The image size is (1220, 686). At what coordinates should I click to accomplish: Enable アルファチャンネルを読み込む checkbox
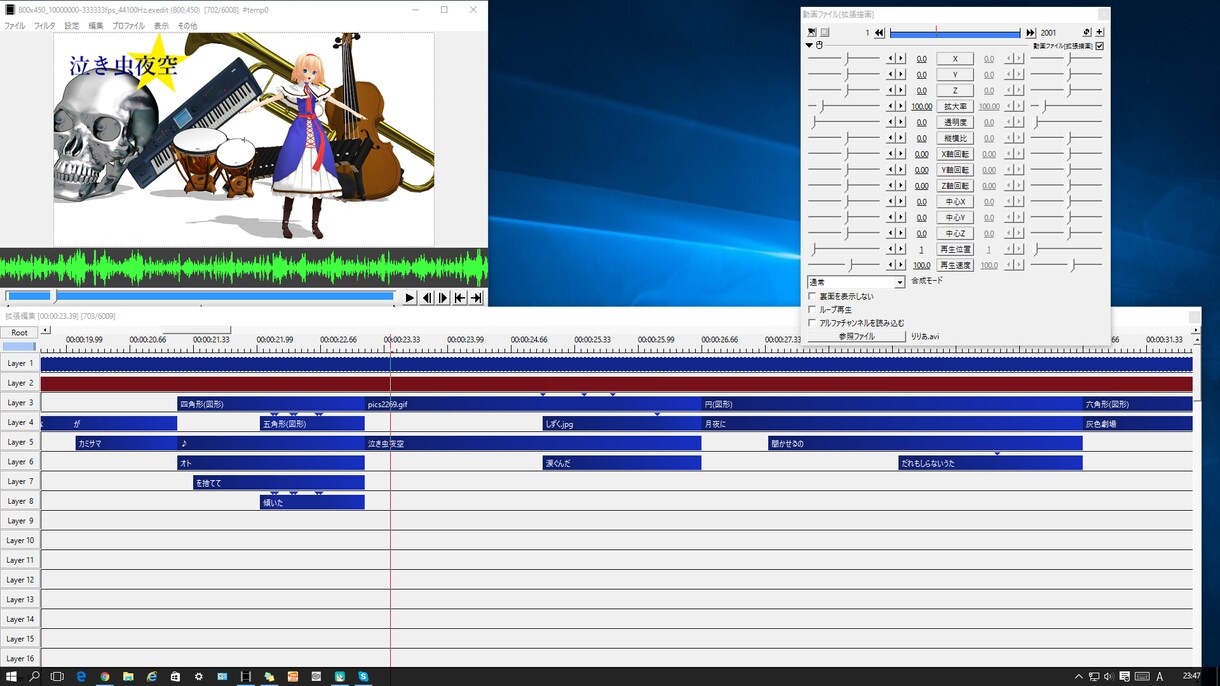[x=811, y=323]
